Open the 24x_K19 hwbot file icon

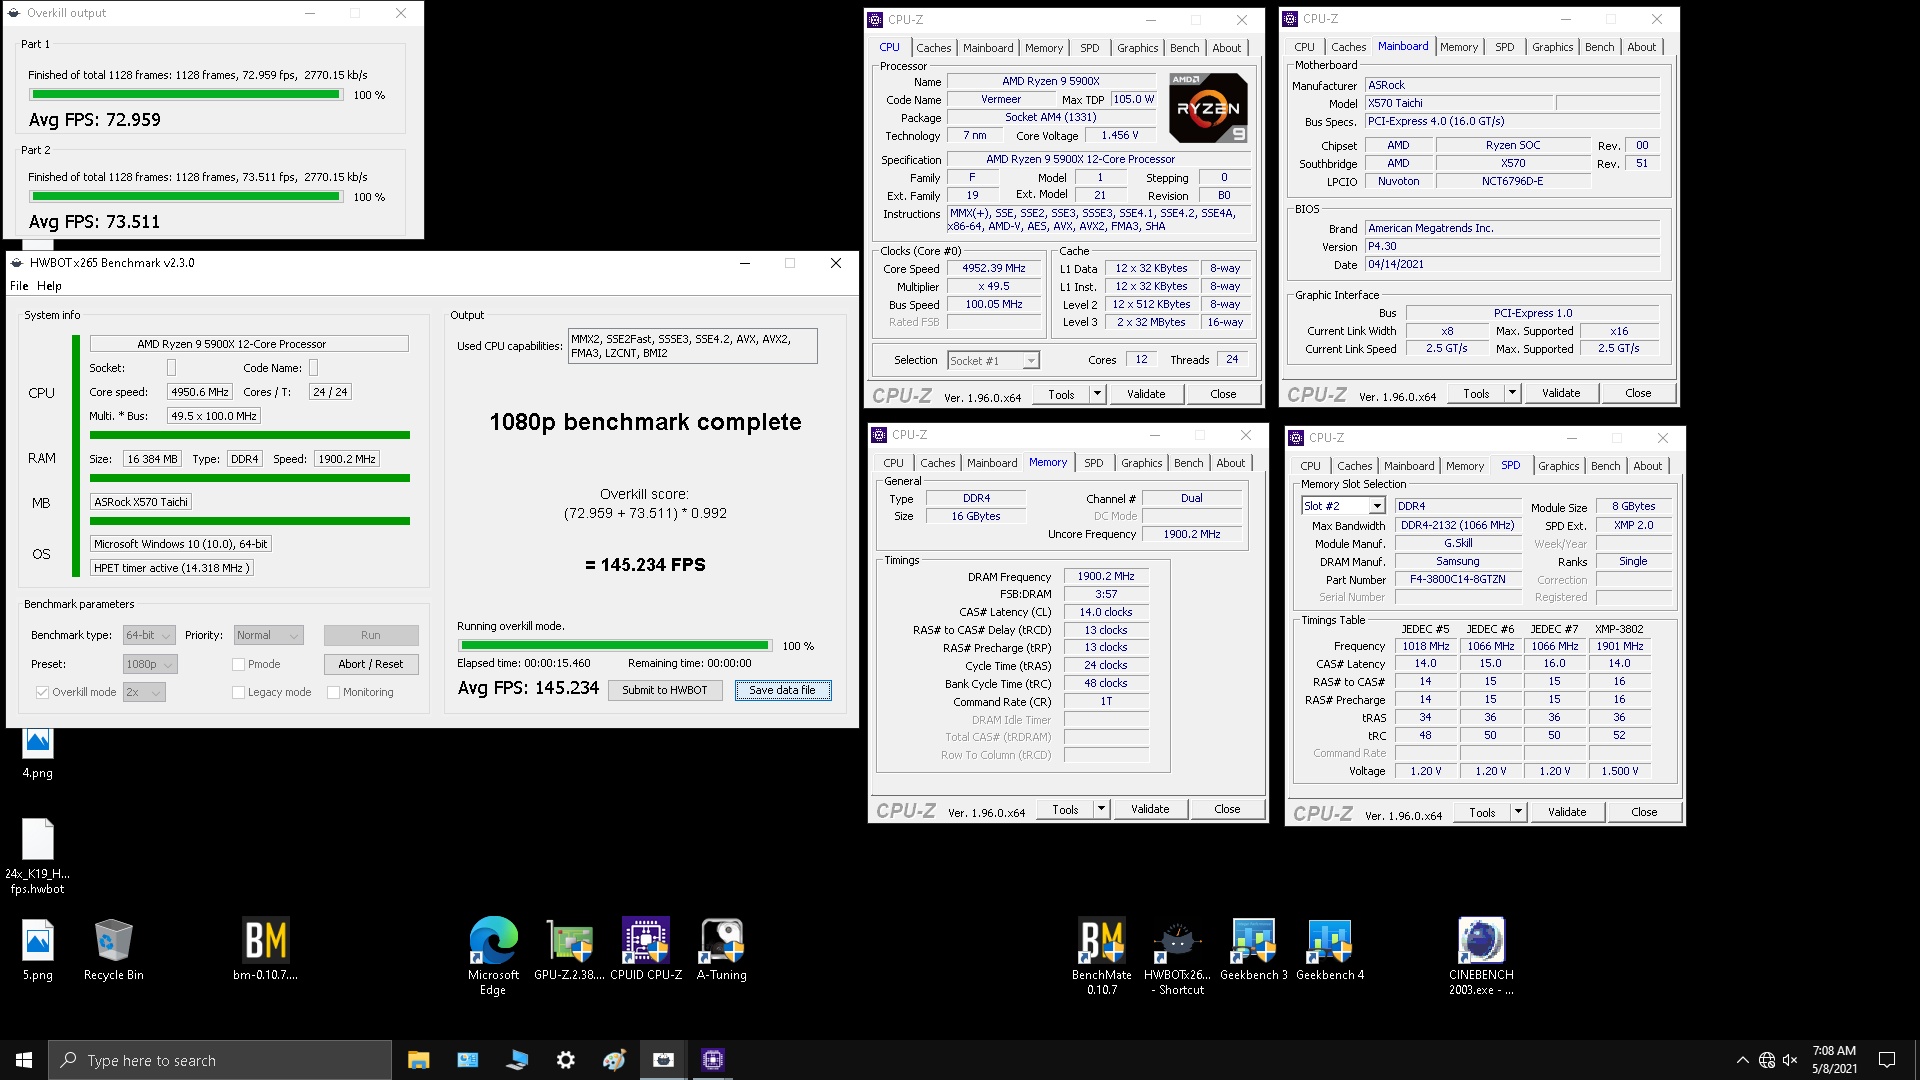[37, 856]
